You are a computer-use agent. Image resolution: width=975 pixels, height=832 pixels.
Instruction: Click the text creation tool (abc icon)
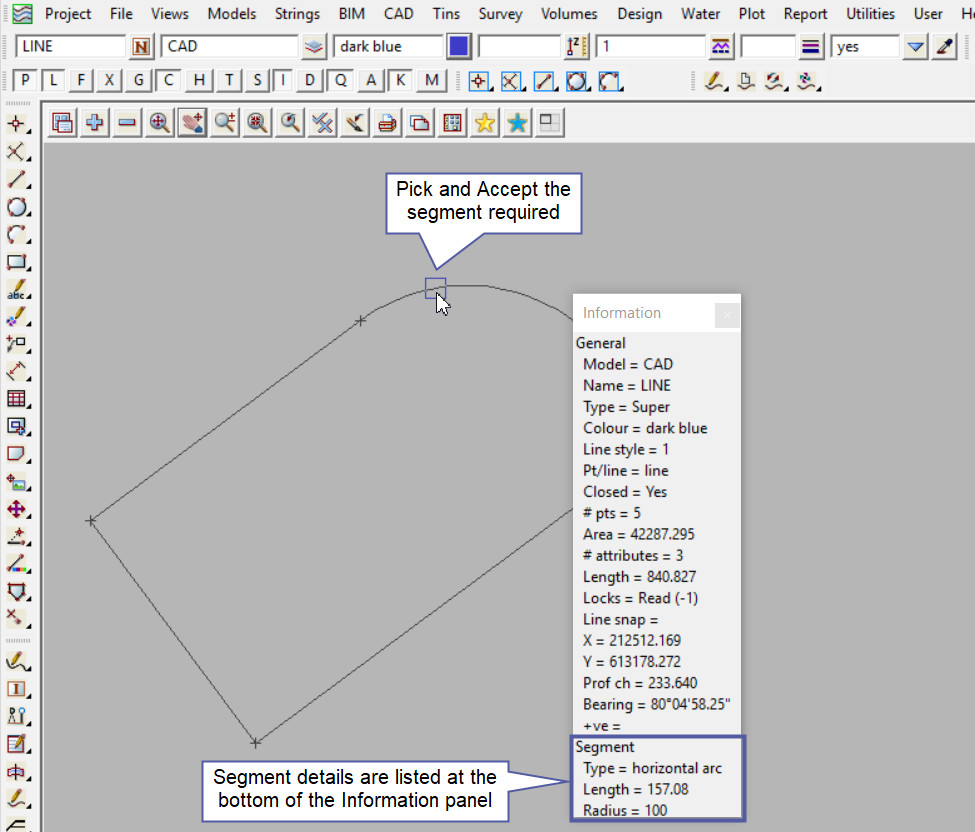point(16,291)
